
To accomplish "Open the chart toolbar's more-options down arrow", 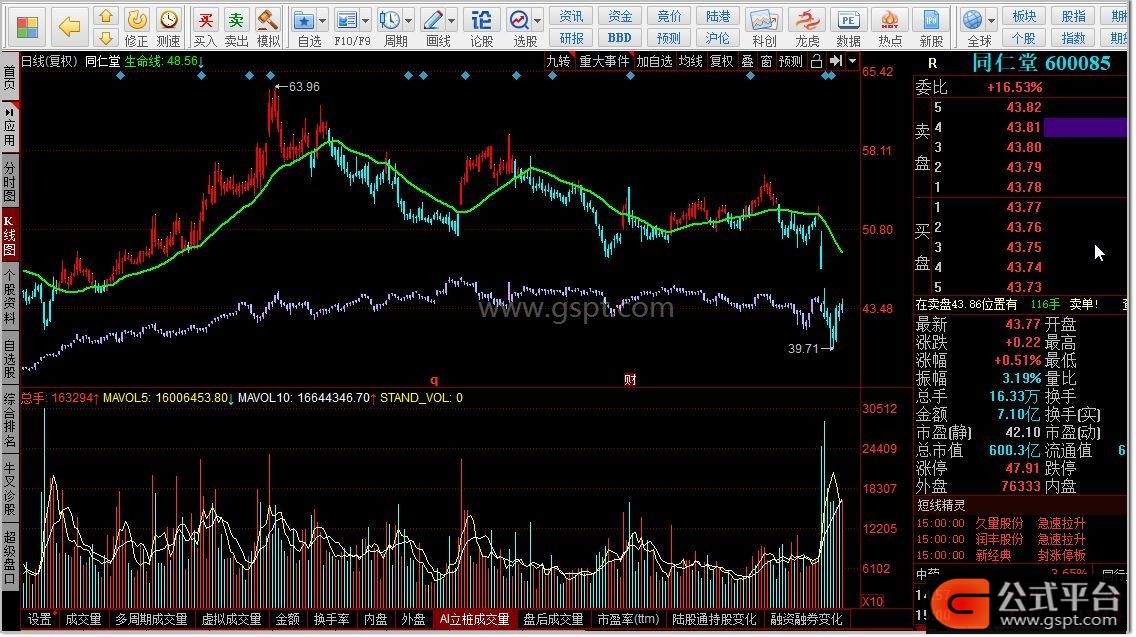I will pos(853,62).
